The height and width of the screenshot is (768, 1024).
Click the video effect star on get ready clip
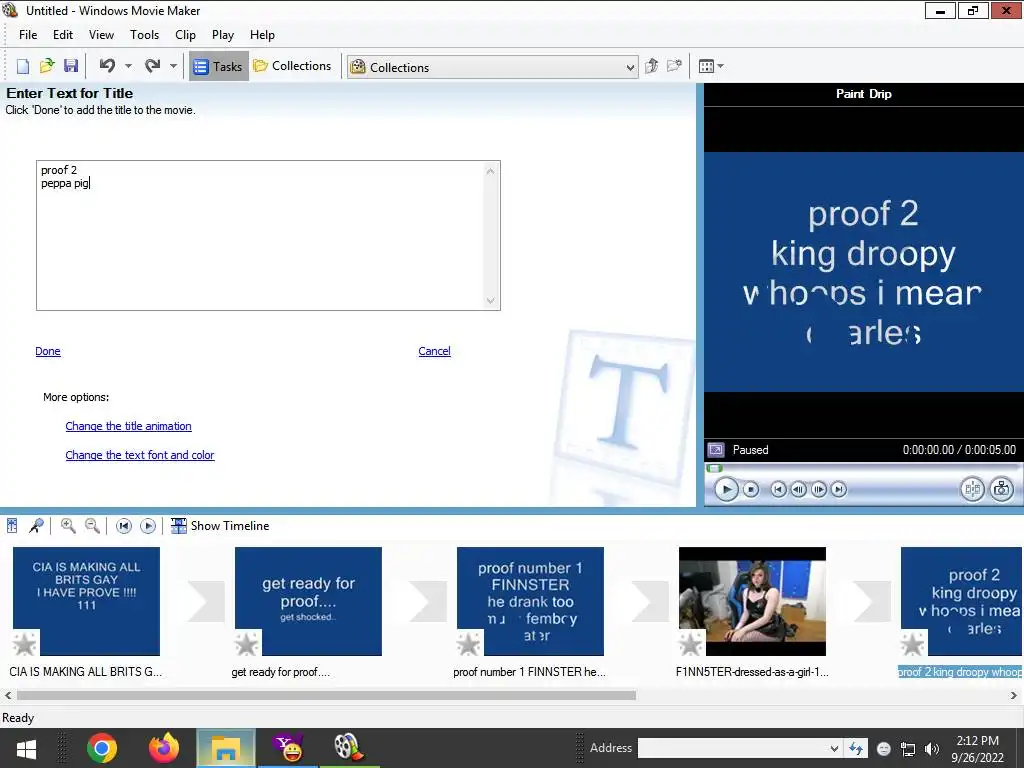point(247,644)
